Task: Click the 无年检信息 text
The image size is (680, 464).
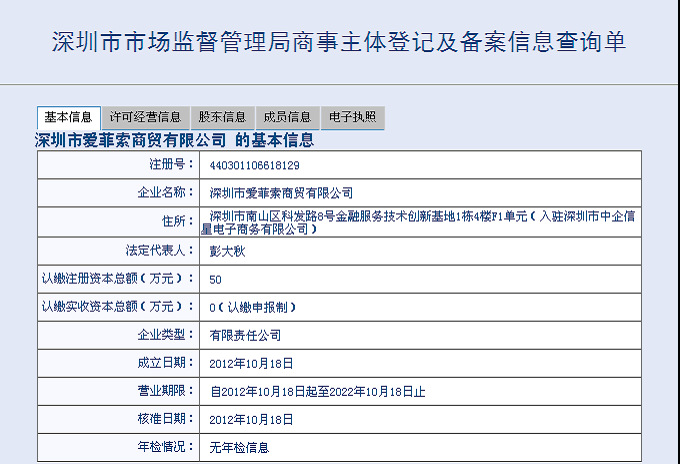Action: point(239,447)
